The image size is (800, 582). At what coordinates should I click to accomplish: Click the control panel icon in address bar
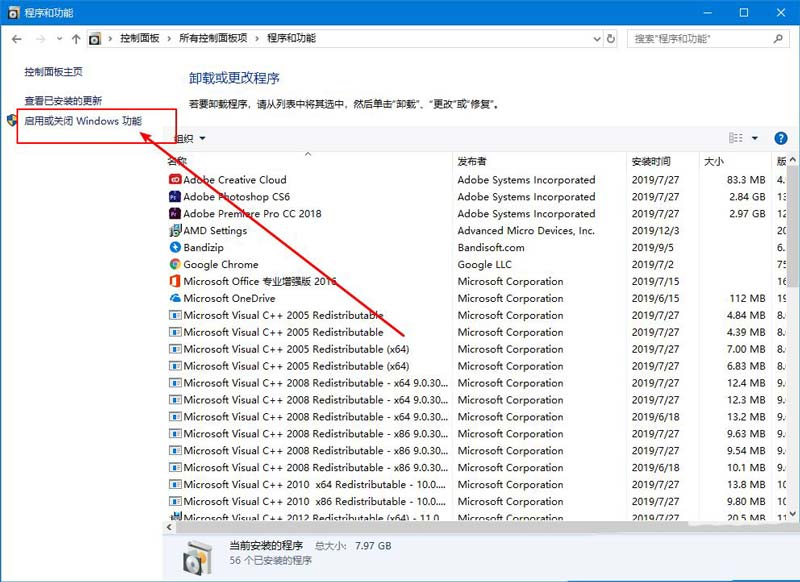[95, 39]
